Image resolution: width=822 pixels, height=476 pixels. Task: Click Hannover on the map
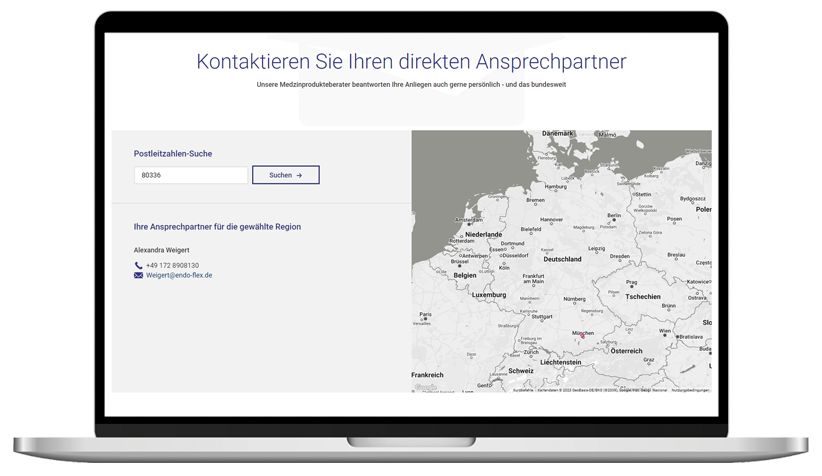551,220
